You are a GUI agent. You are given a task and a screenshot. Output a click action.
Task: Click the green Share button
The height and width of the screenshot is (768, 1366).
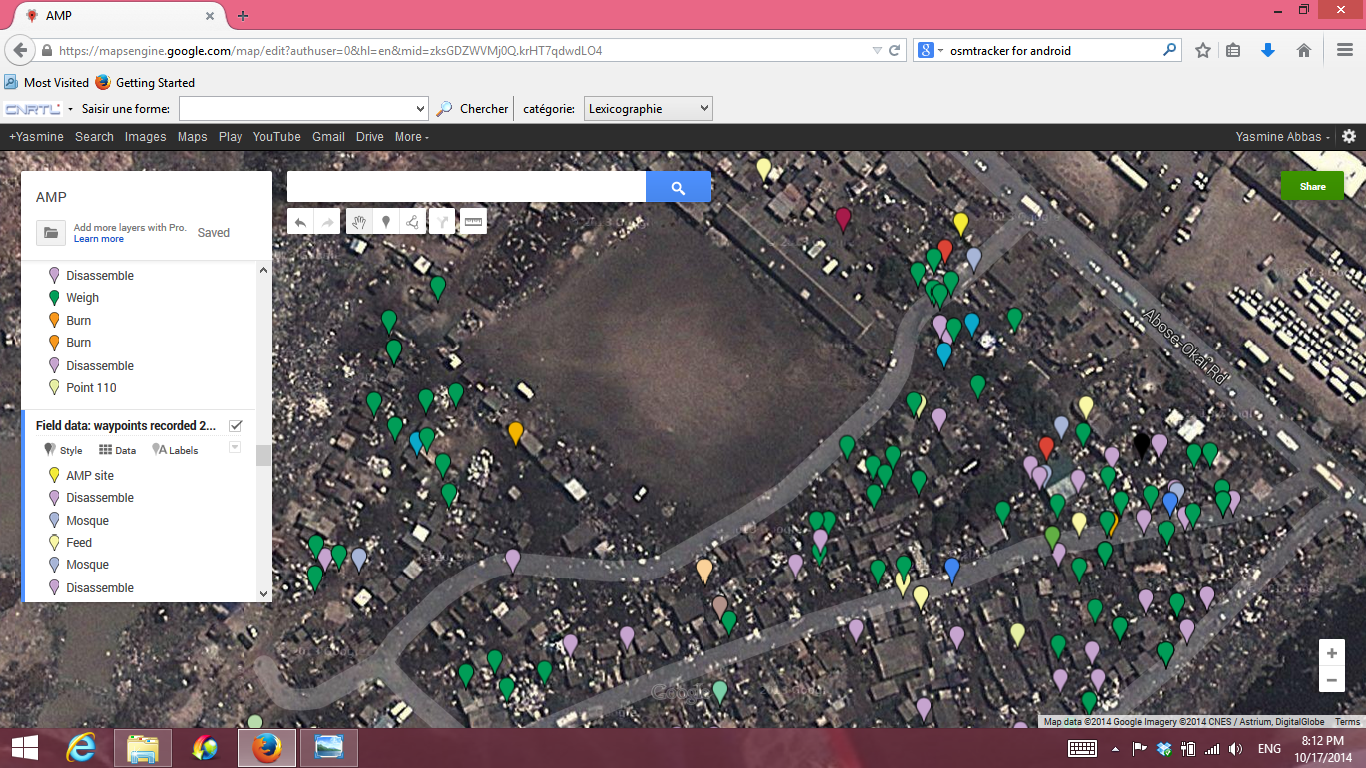coord(1312,186)
